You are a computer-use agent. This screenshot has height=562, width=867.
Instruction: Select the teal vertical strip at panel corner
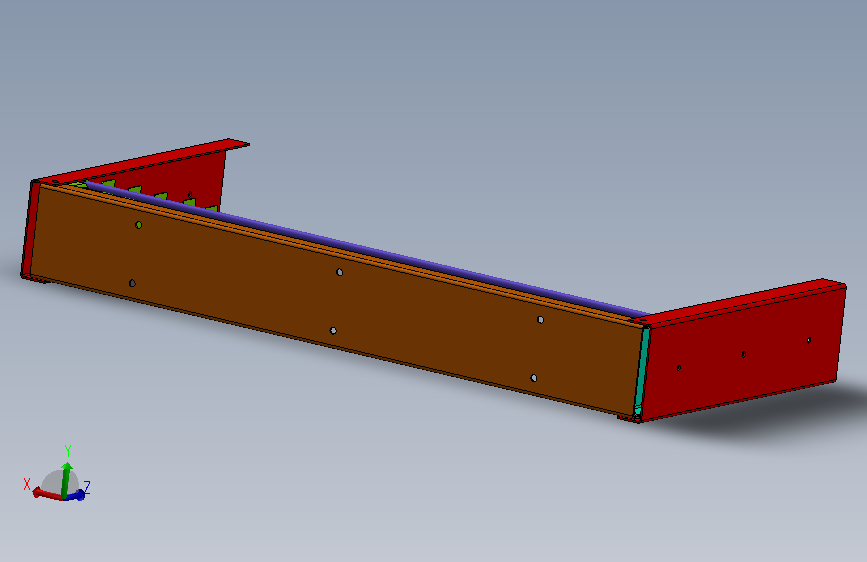(641, 370)
